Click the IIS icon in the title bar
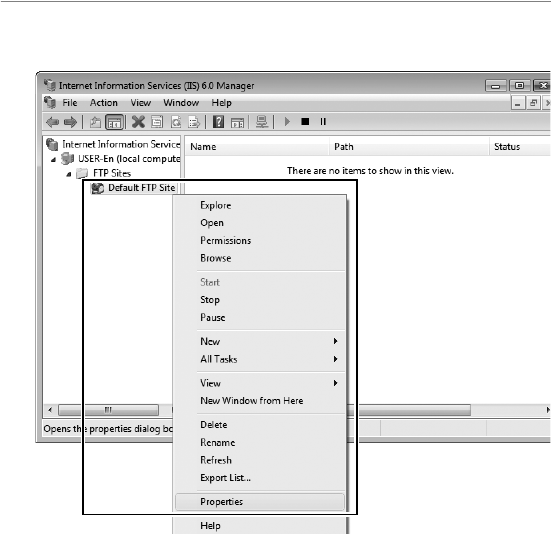The image size is (551, 534). [50, 85]
